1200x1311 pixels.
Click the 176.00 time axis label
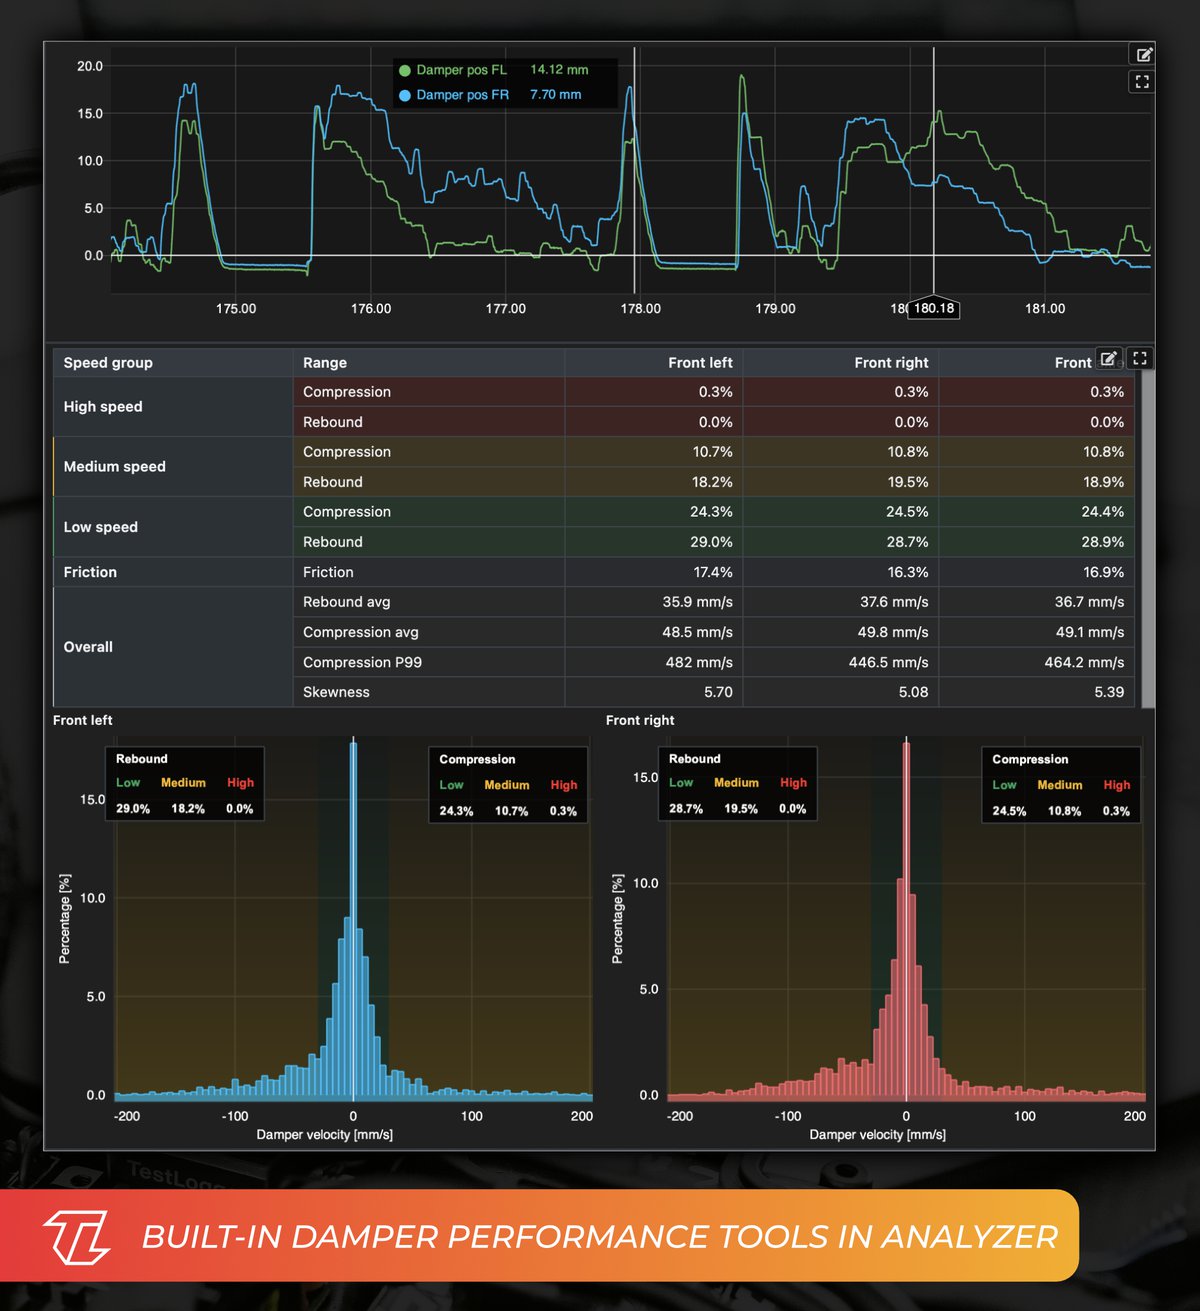[x=371, y=309]
